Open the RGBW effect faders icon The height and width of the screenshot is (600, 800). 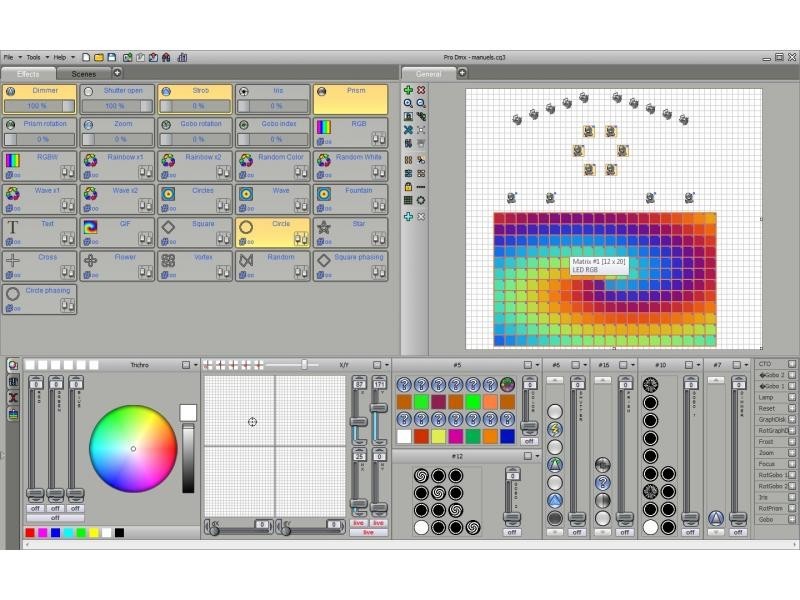tap(68, 172)
